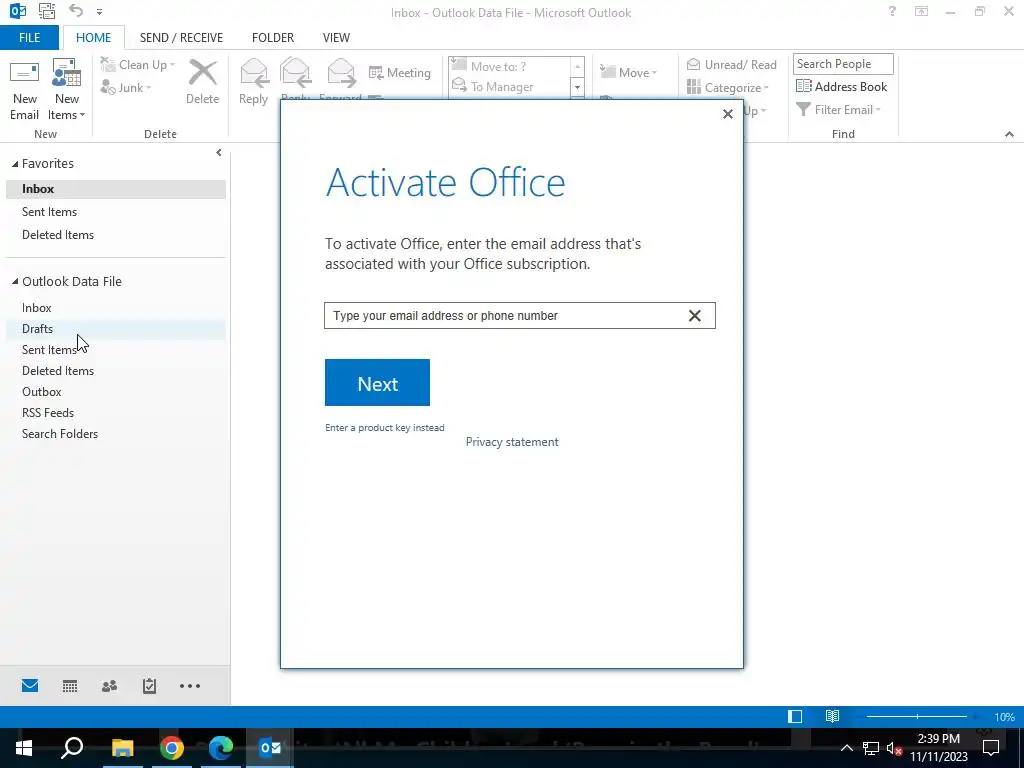Click the email address input field
Image resolution: width=1024 pixels, height=768 pixels.
(x=520, y=315)
